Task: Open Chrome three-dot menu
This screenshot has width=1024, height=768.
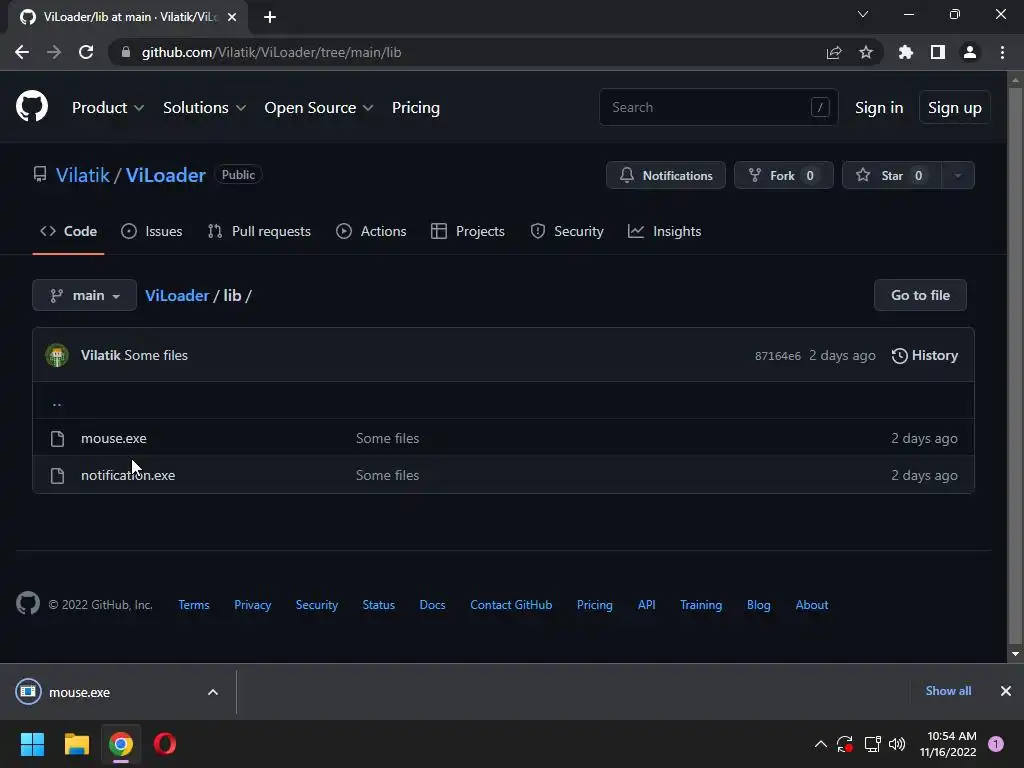Action: pyautogui.click(x=1002, y=52)
